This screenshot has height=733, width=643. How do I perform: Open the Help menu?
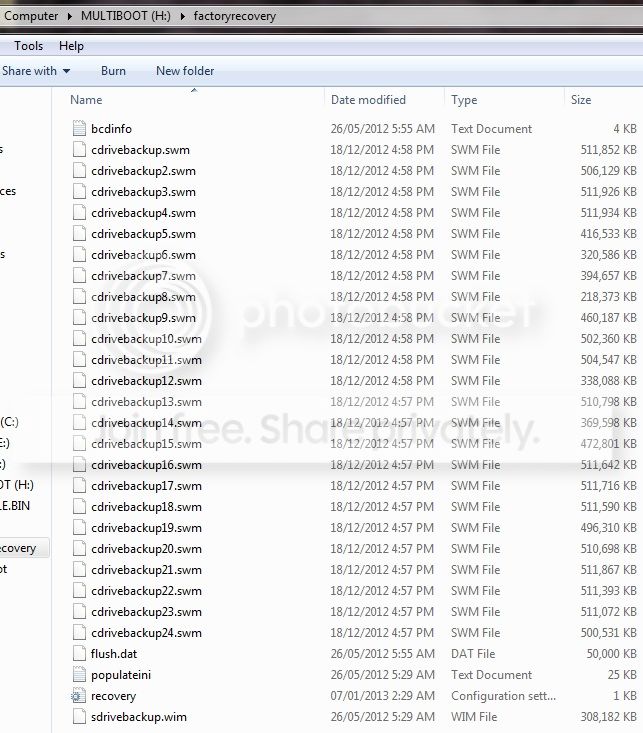point(71,46)
